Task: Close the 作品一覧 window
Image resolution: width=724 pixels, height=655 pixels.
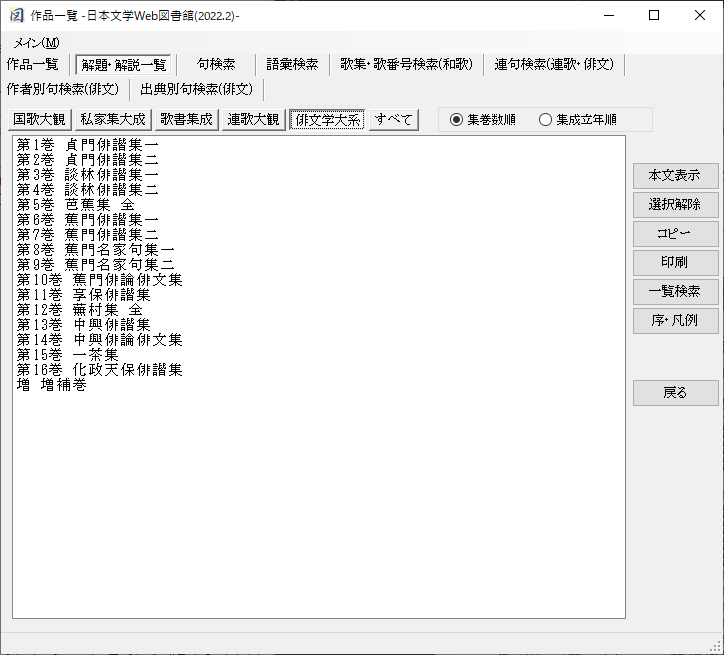Action: (700, 15)
